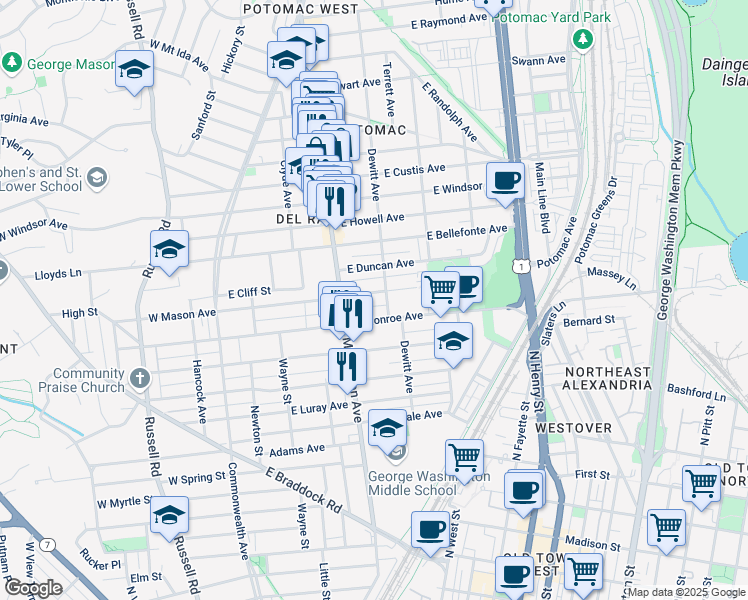This screenshot has height=600, width=748.
Task: Click the US Route 1 shield
Action: tap(522, 266)
